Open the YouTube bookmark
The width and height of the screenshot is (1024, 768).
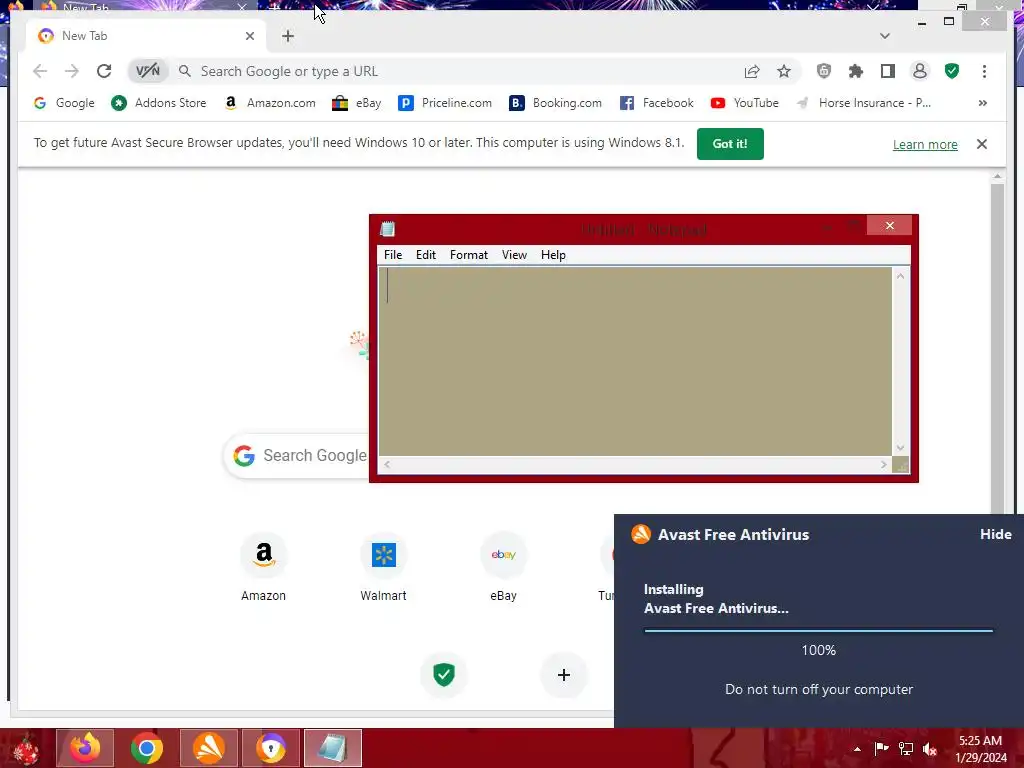(744, 103)
